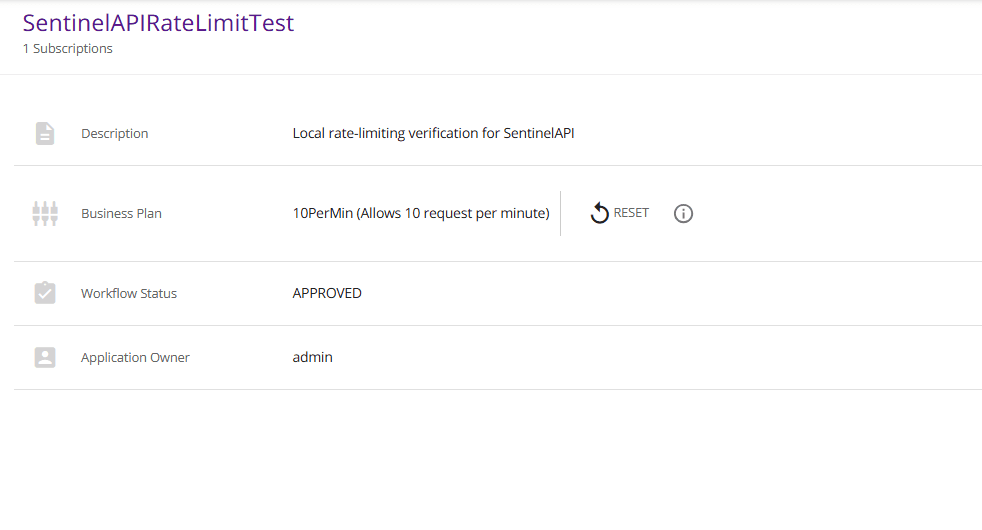Click the 'admin' owner value

tap(313, 357)
